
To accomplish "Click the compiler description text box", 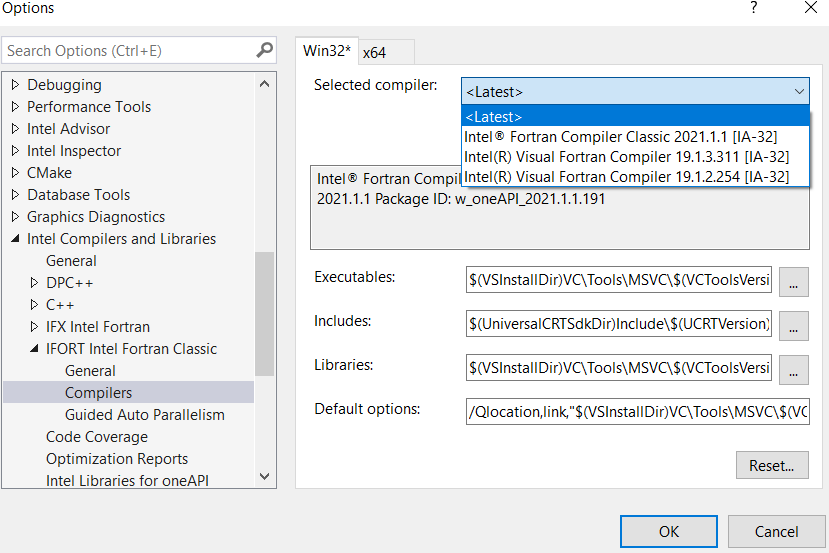I will pos(559,207).
